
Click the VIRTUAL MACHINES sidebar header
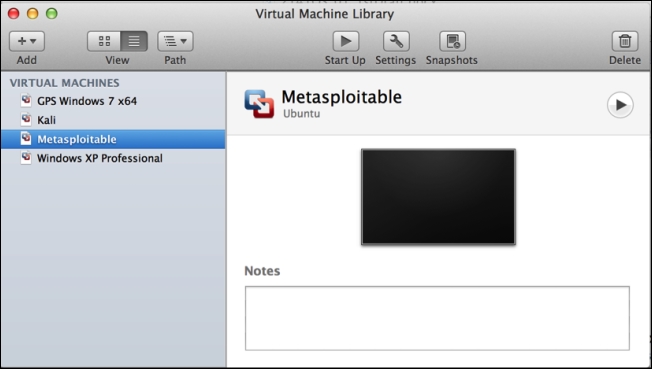click(64, 83)
